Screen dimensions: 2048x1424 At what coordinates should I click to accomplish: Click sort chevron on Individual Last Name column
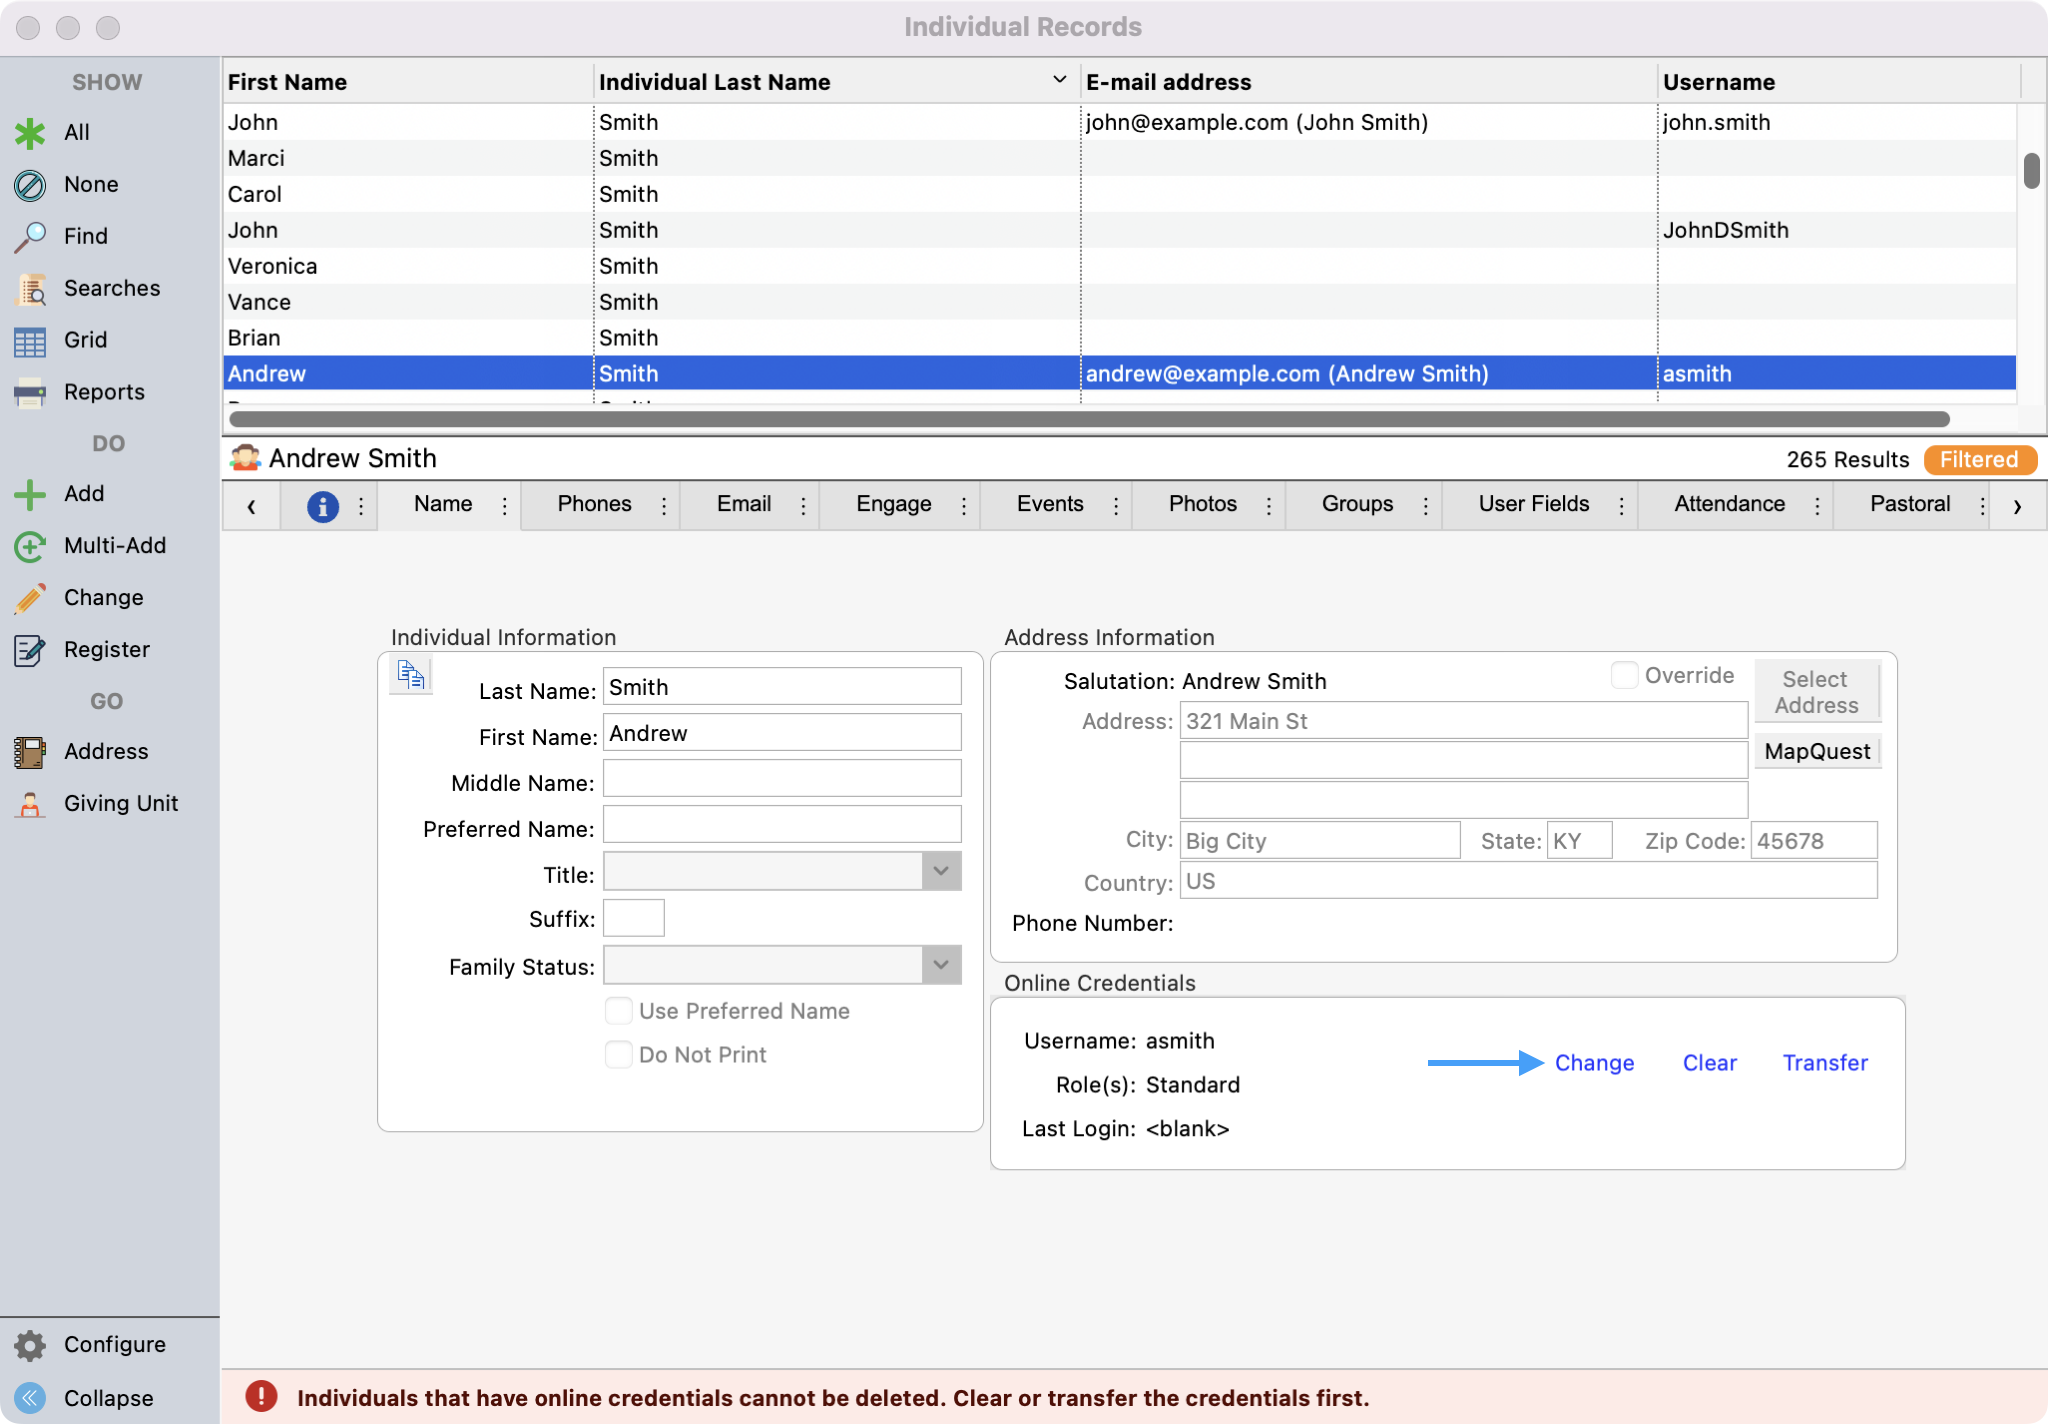pyautogui.click(x=1059, y=80)
